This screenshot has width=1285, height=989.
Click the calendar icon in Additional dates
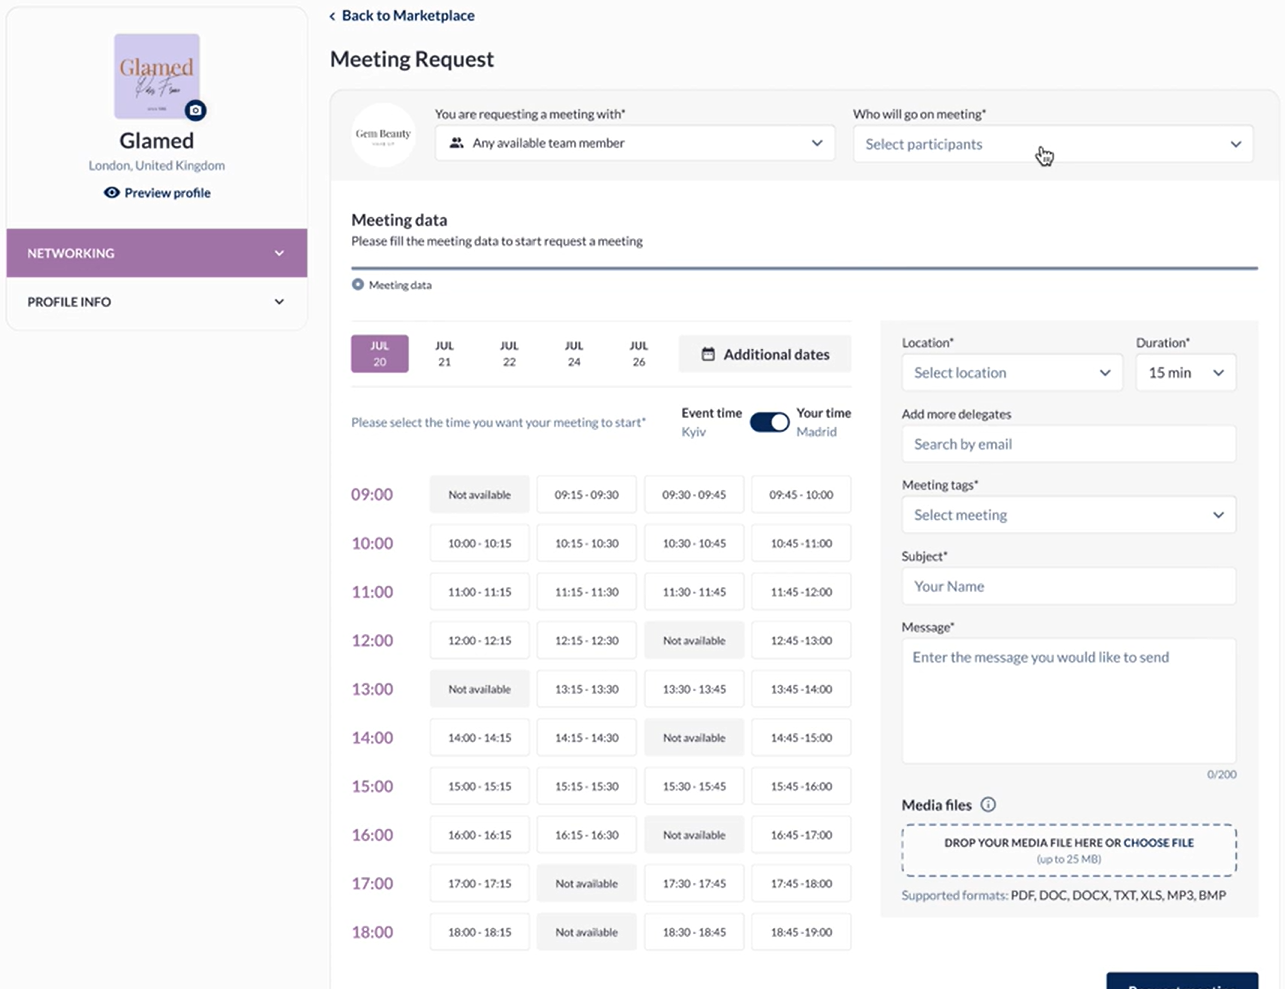[708, 354]
